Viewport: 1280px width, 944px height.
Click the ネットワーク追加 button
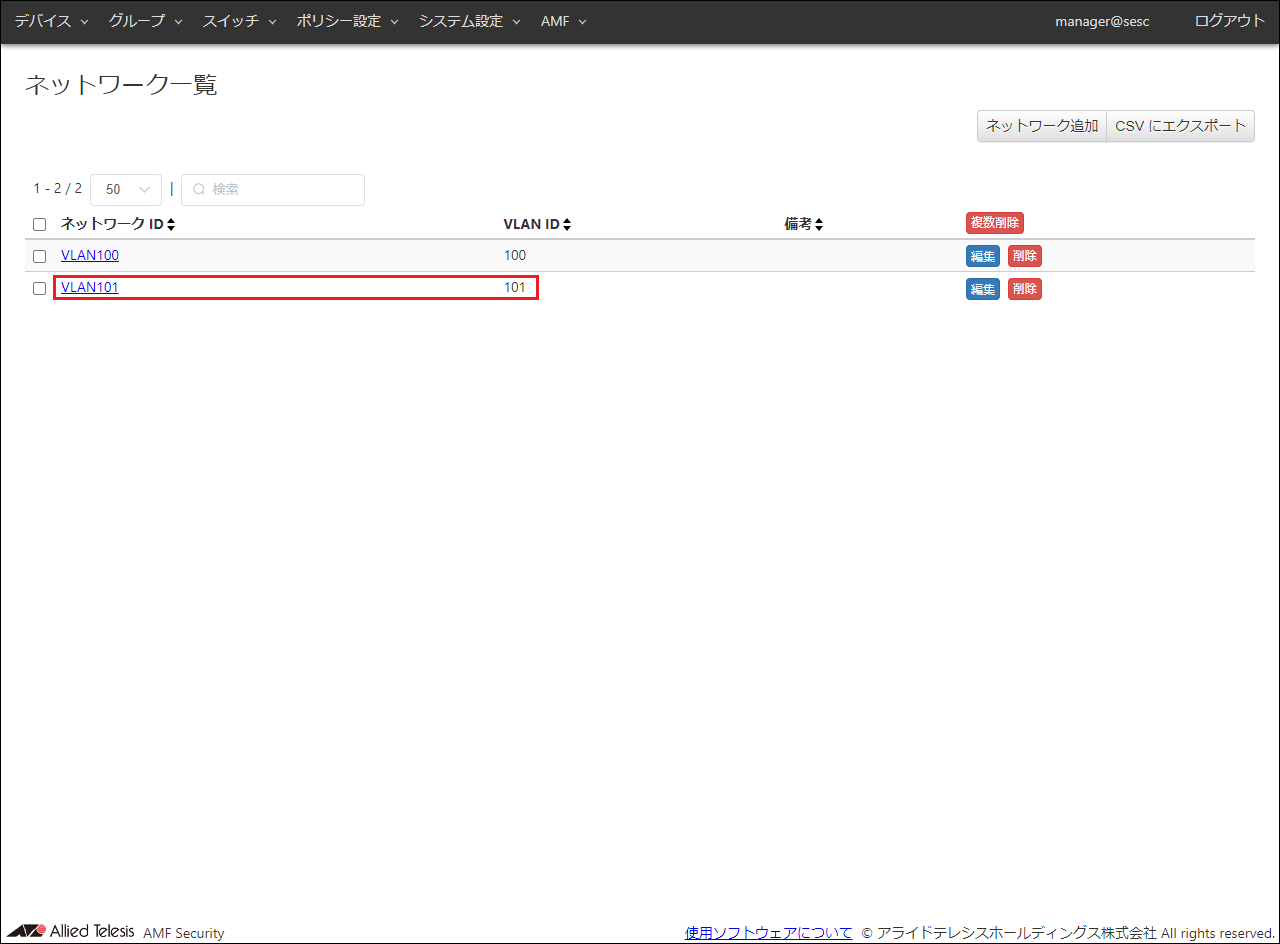pos(1041,126)
